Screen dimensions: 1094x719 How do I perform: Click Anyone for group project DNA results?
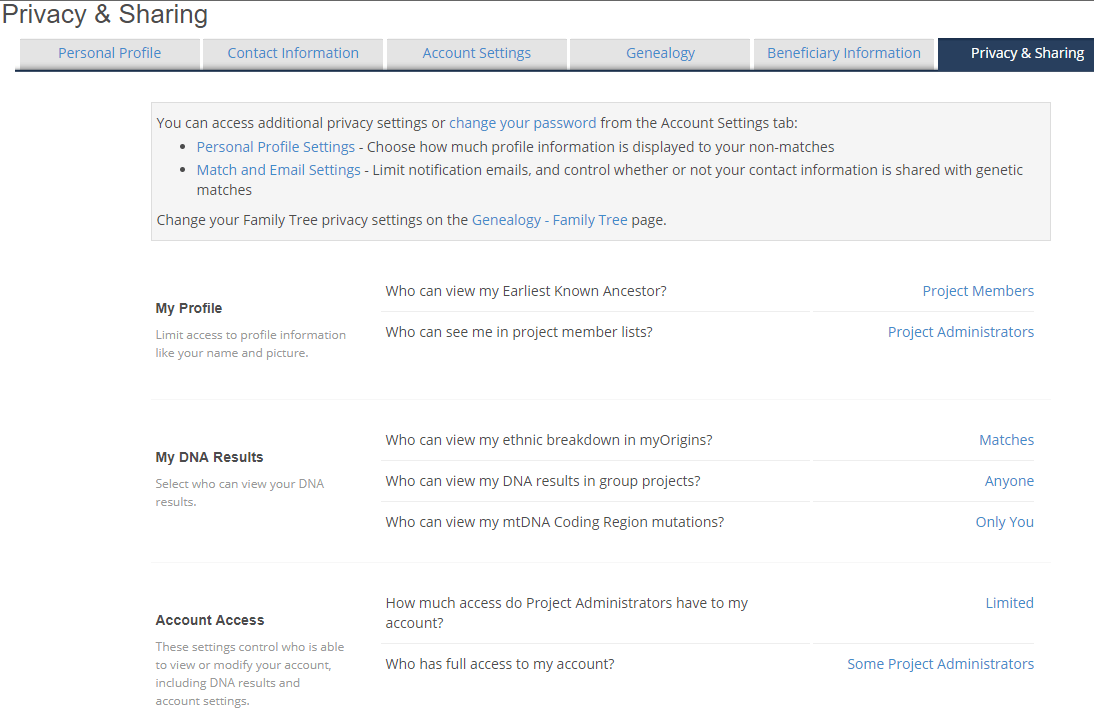tap(1009, 481)
